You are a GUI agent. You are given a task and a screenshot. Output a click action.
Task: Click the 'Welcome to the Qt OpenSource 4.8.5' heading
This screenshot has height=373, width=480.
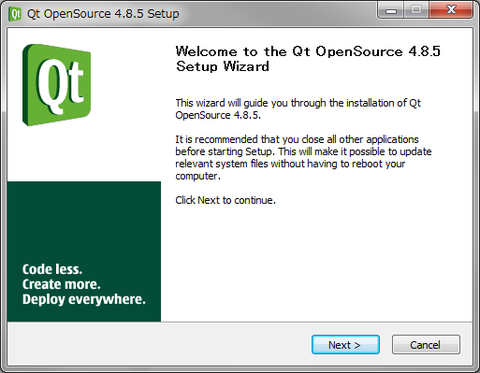point(308,59)
